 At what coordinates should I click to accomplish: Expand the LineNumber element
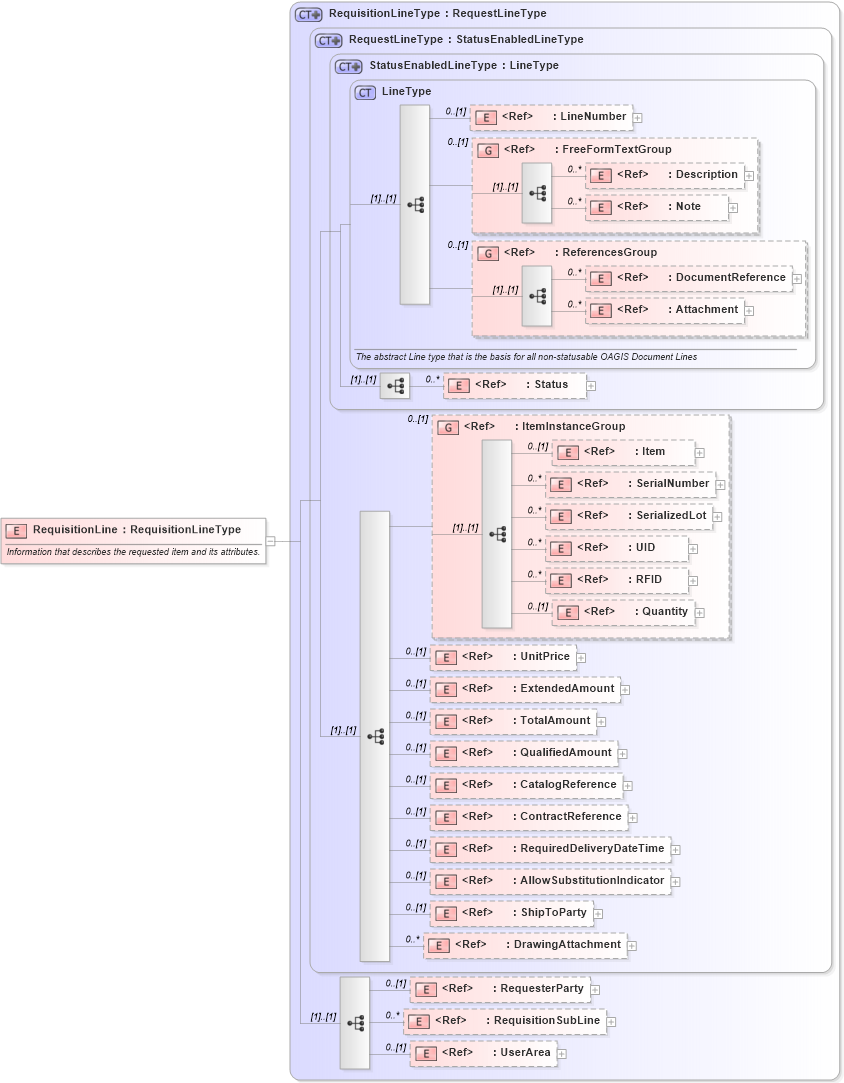[637, 117]
